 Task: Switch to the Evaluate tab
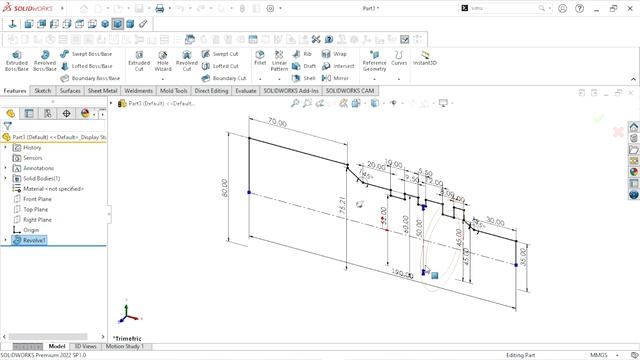(x=245, y=91)
